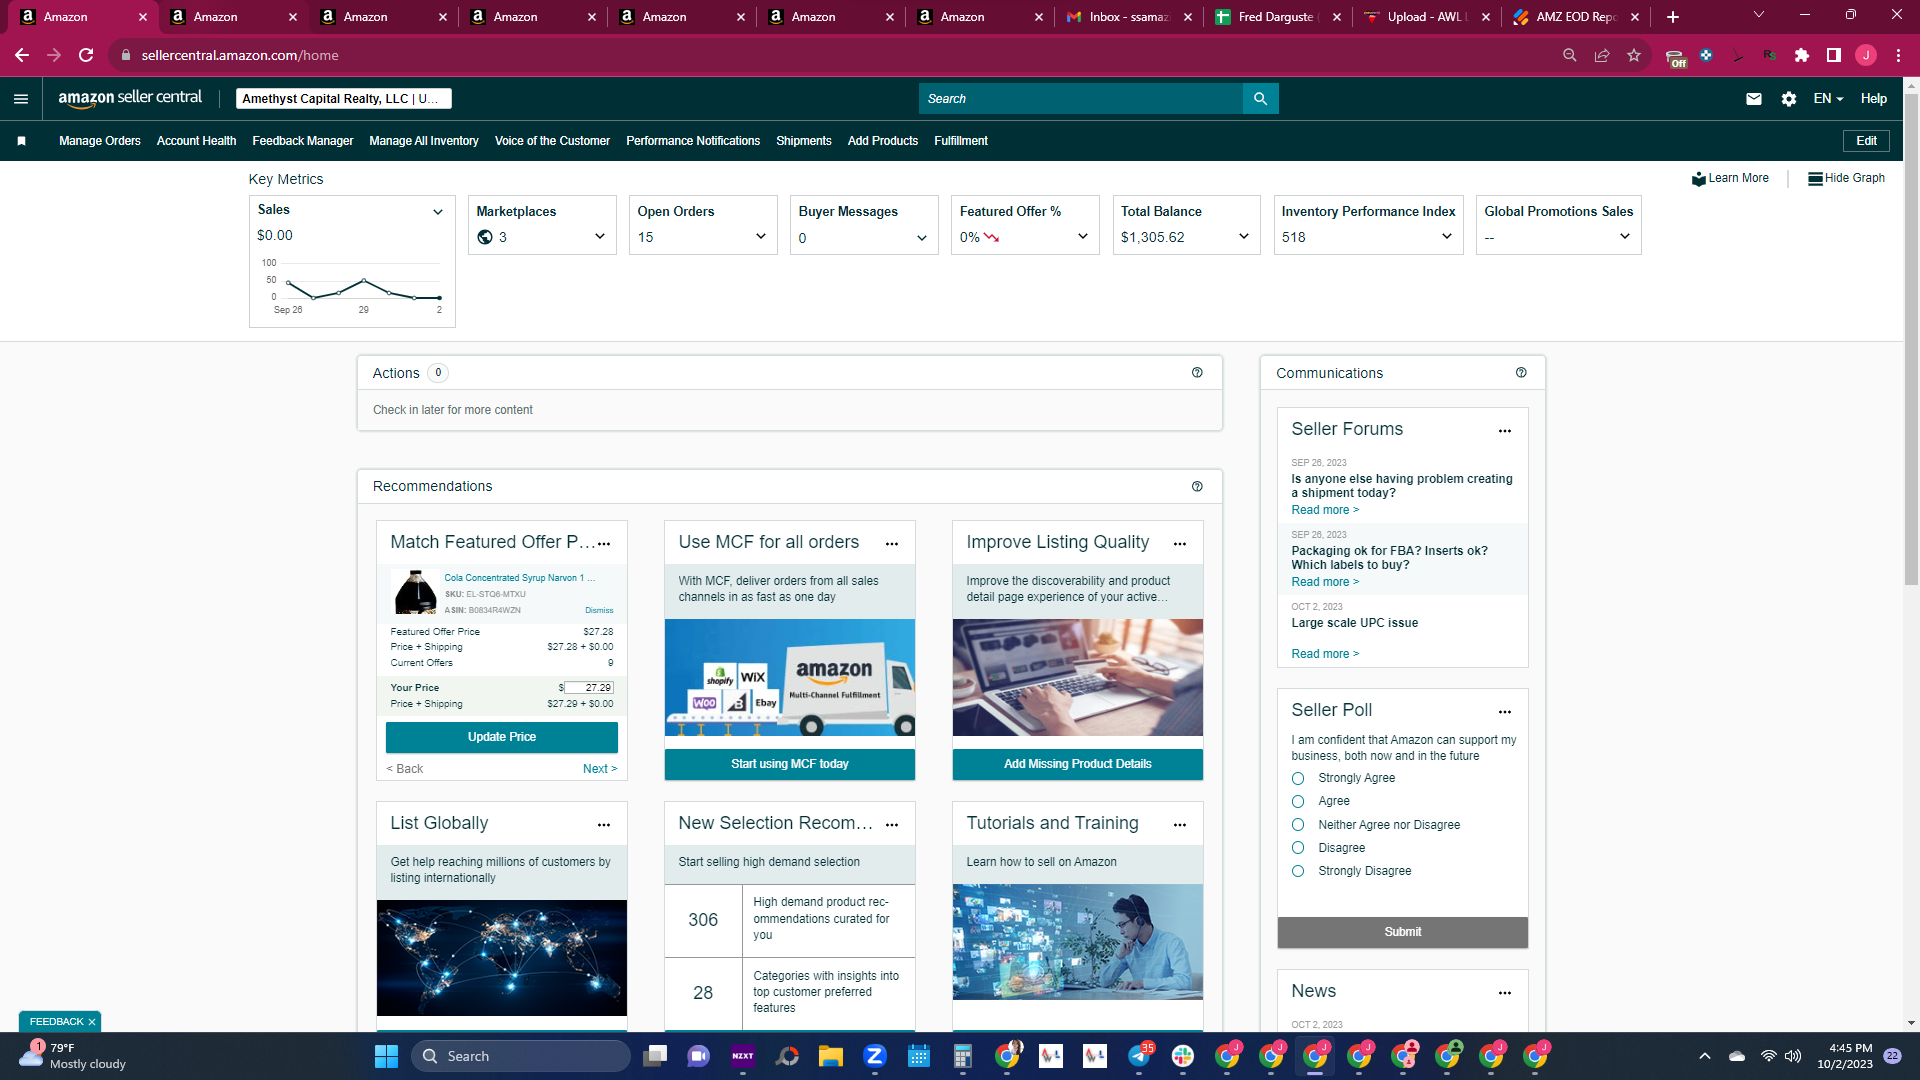Open more options for List Globally card

tap(604, 825)
